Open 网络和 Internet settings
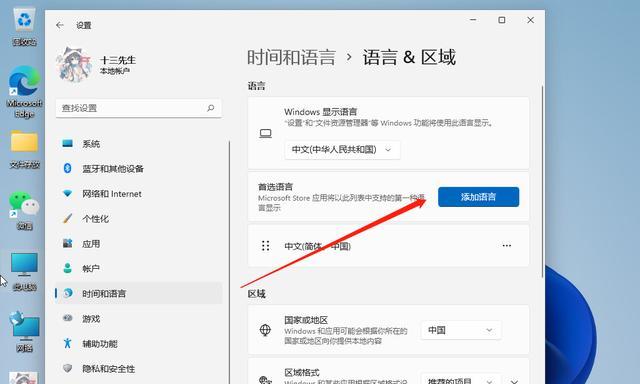 coord(139,194)
